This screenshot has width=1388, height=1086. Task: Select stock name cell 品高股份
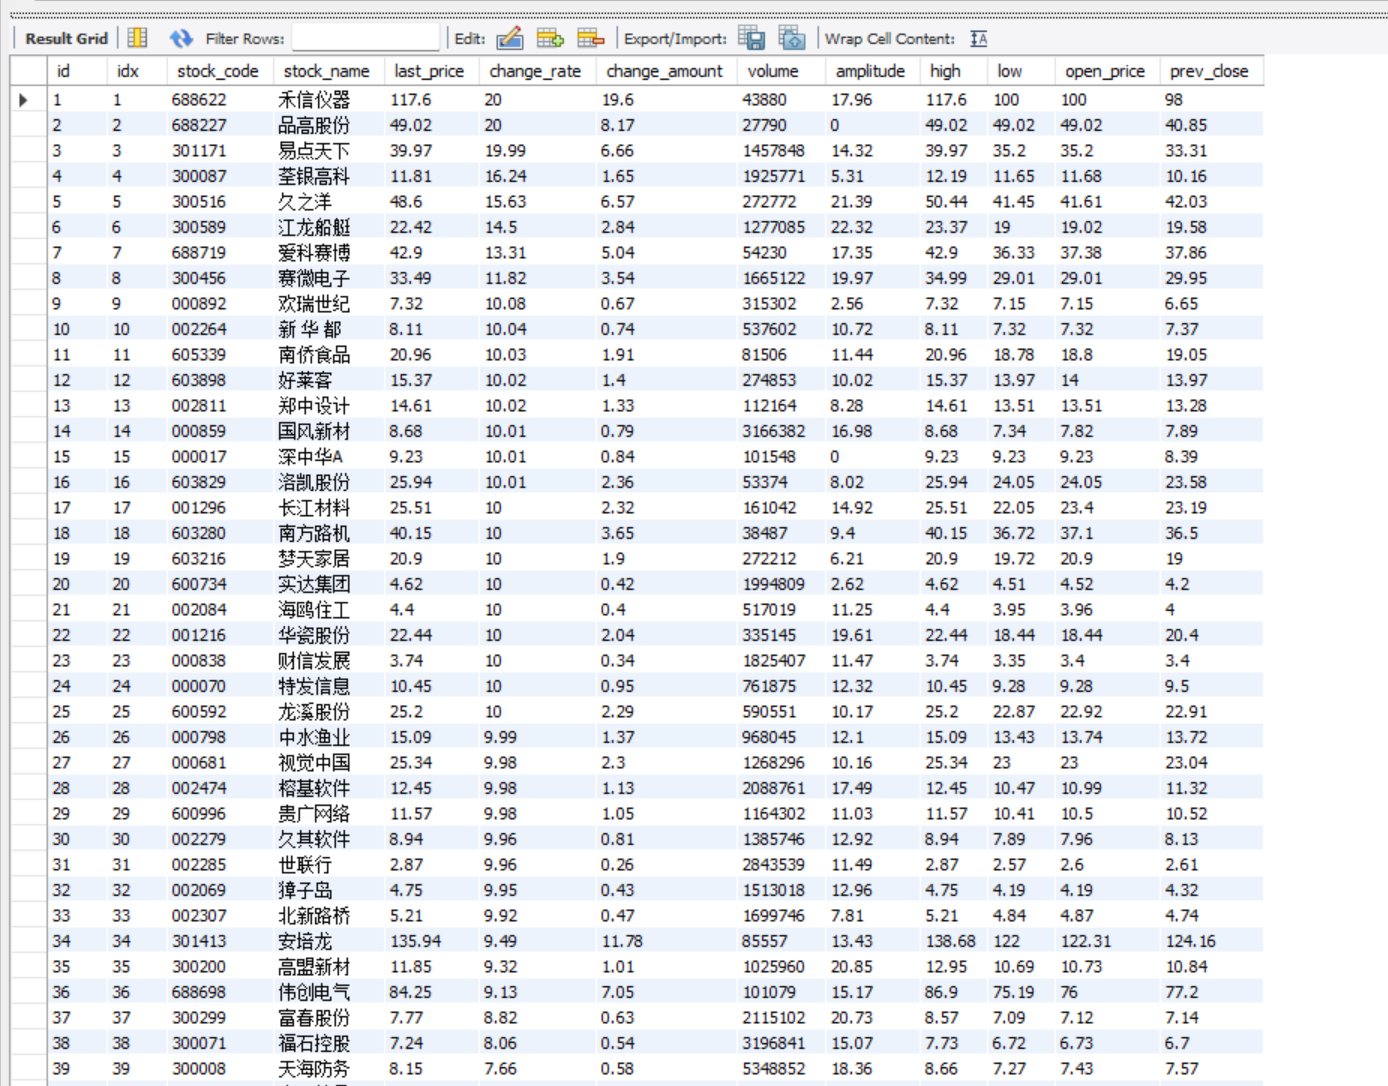point(329,126)
